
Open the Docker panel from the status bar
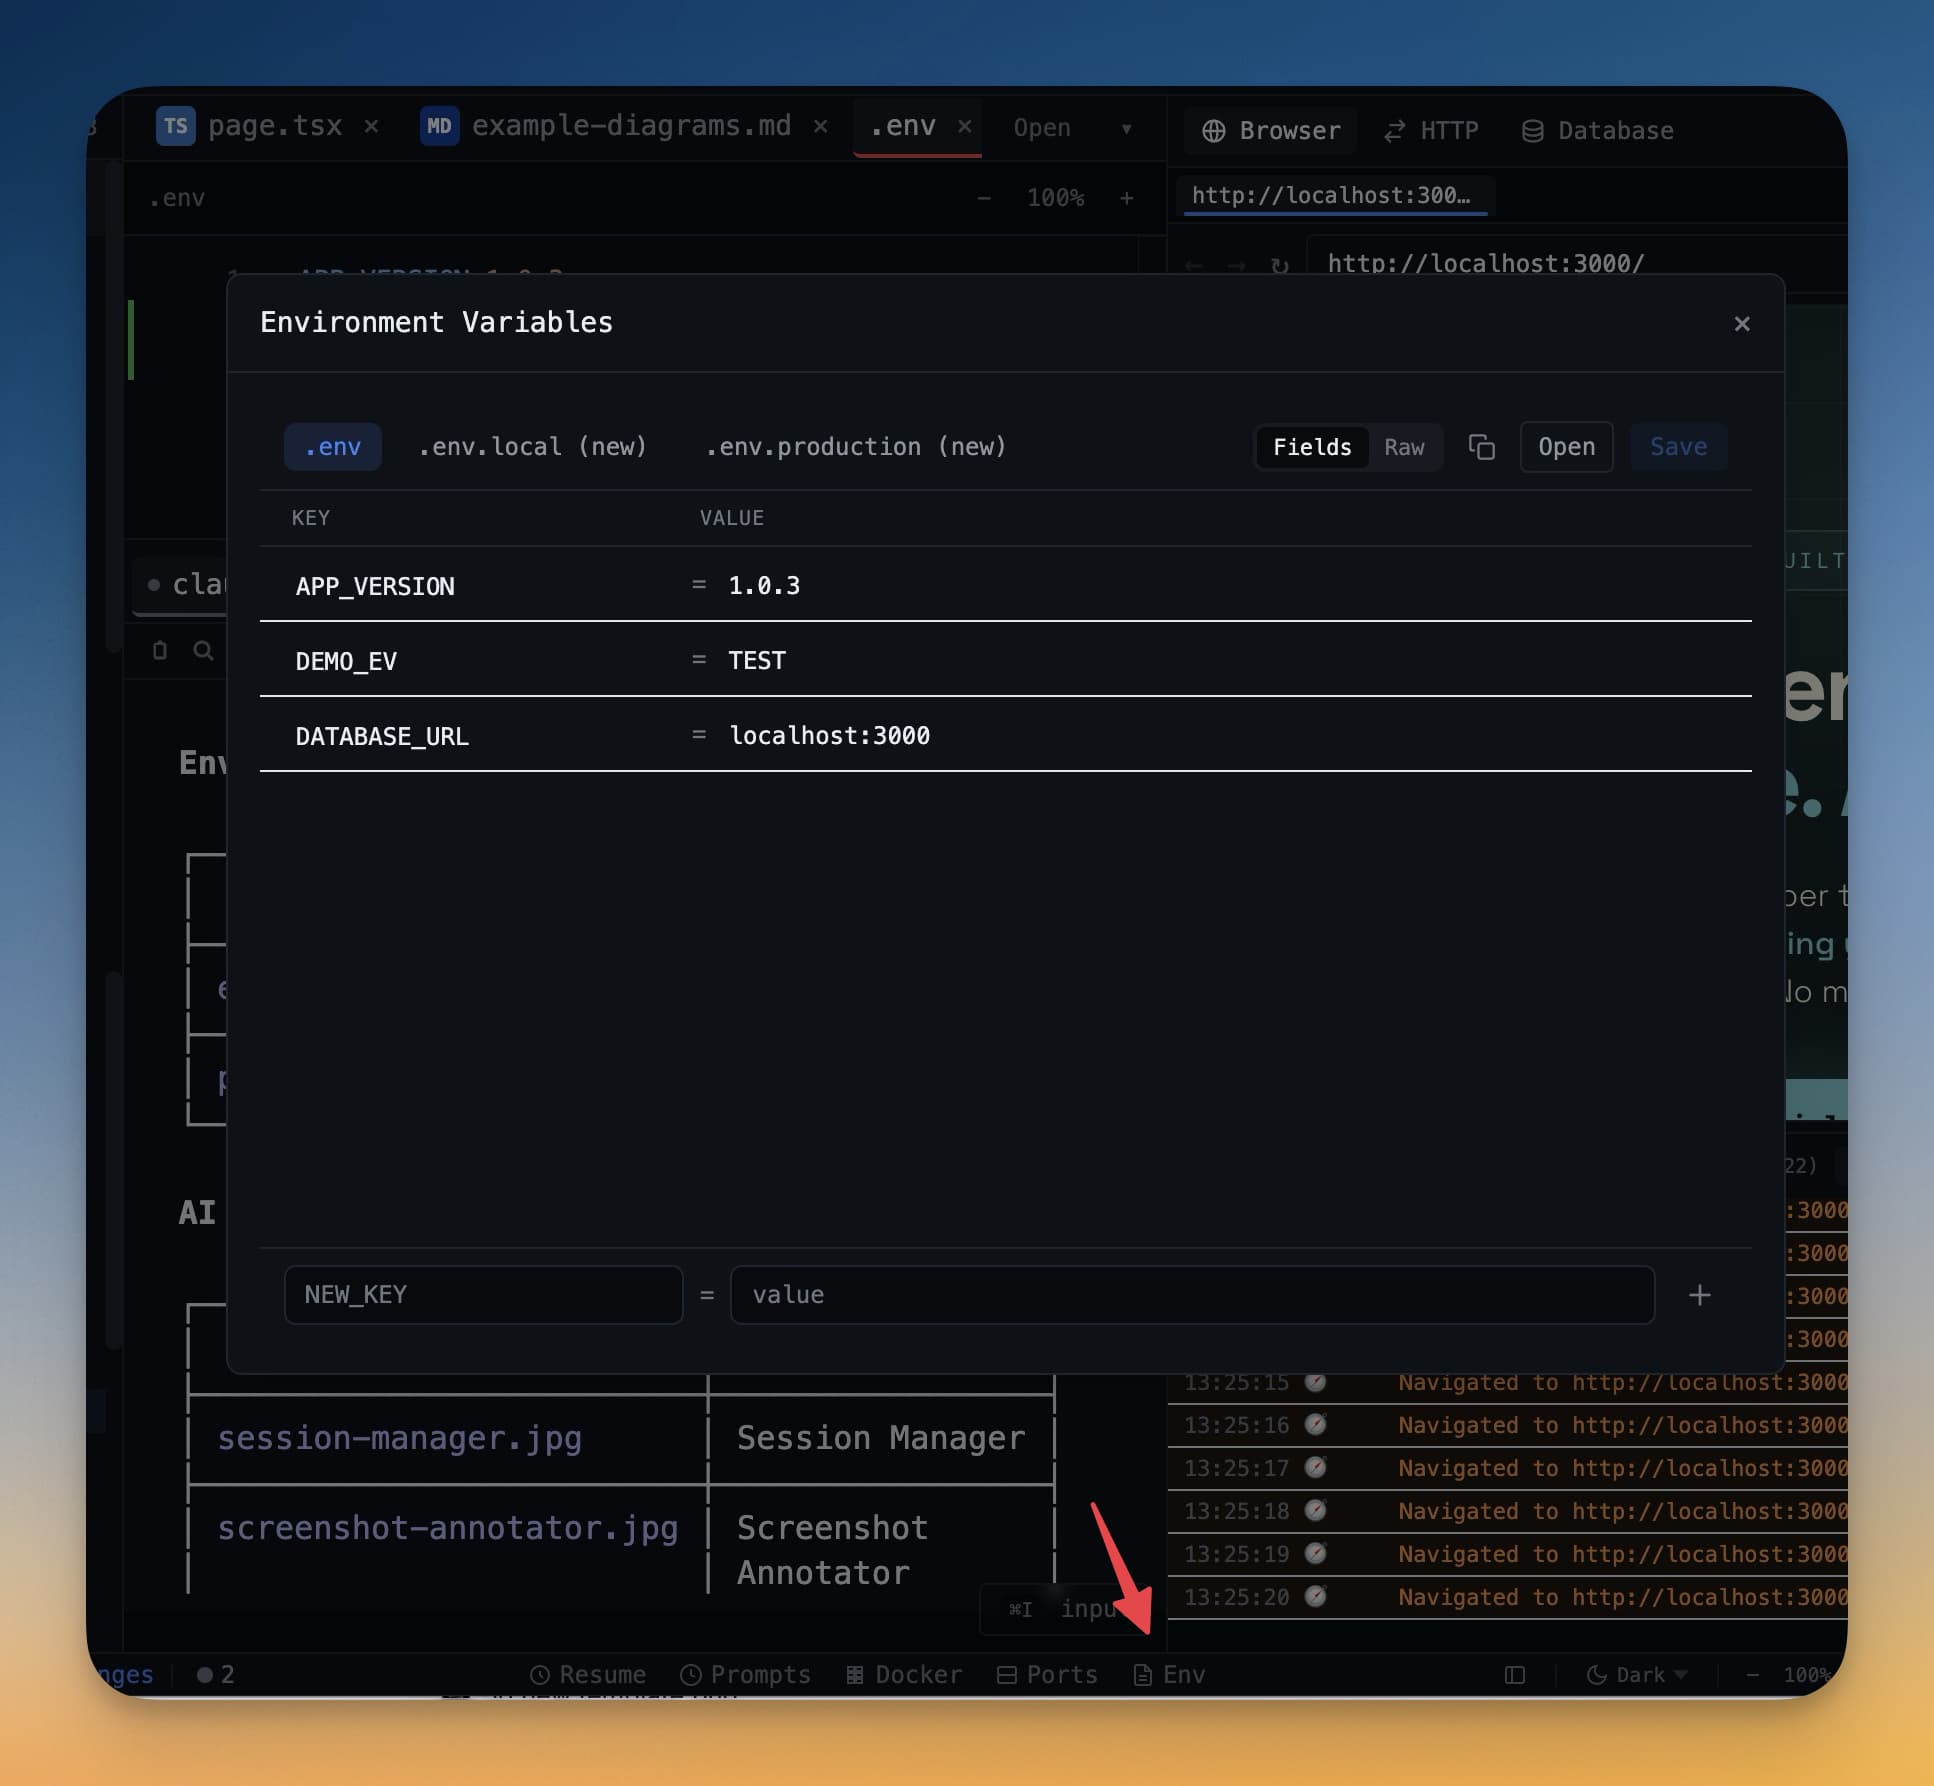pyautogui.click(x=903, y=1674)
